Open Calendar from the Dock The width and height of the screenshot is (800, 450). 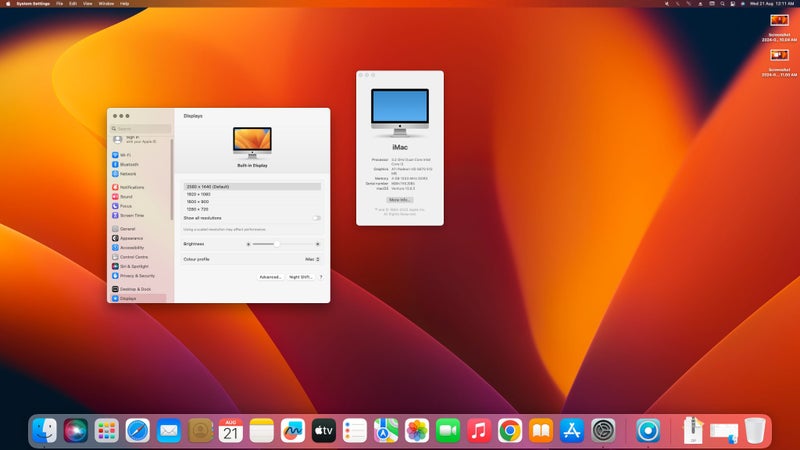tap(231, 431)
